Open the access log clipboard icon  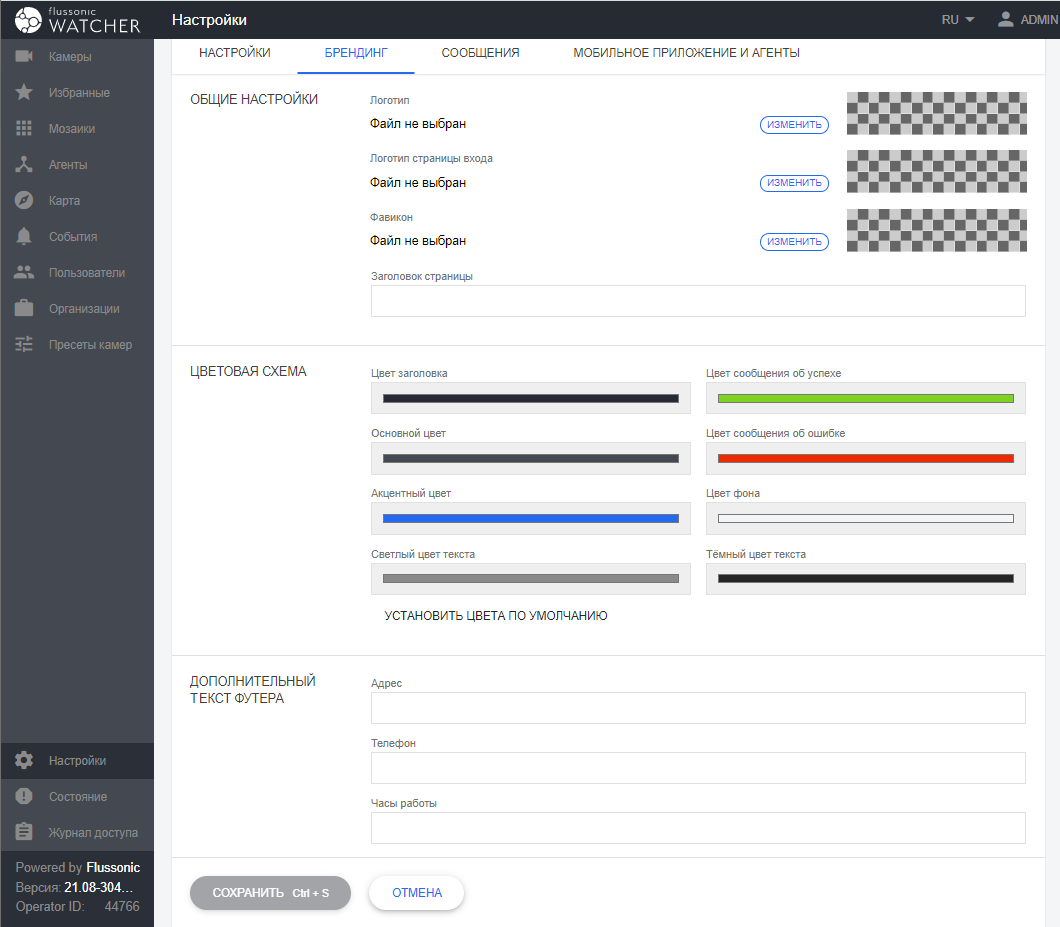25,833
